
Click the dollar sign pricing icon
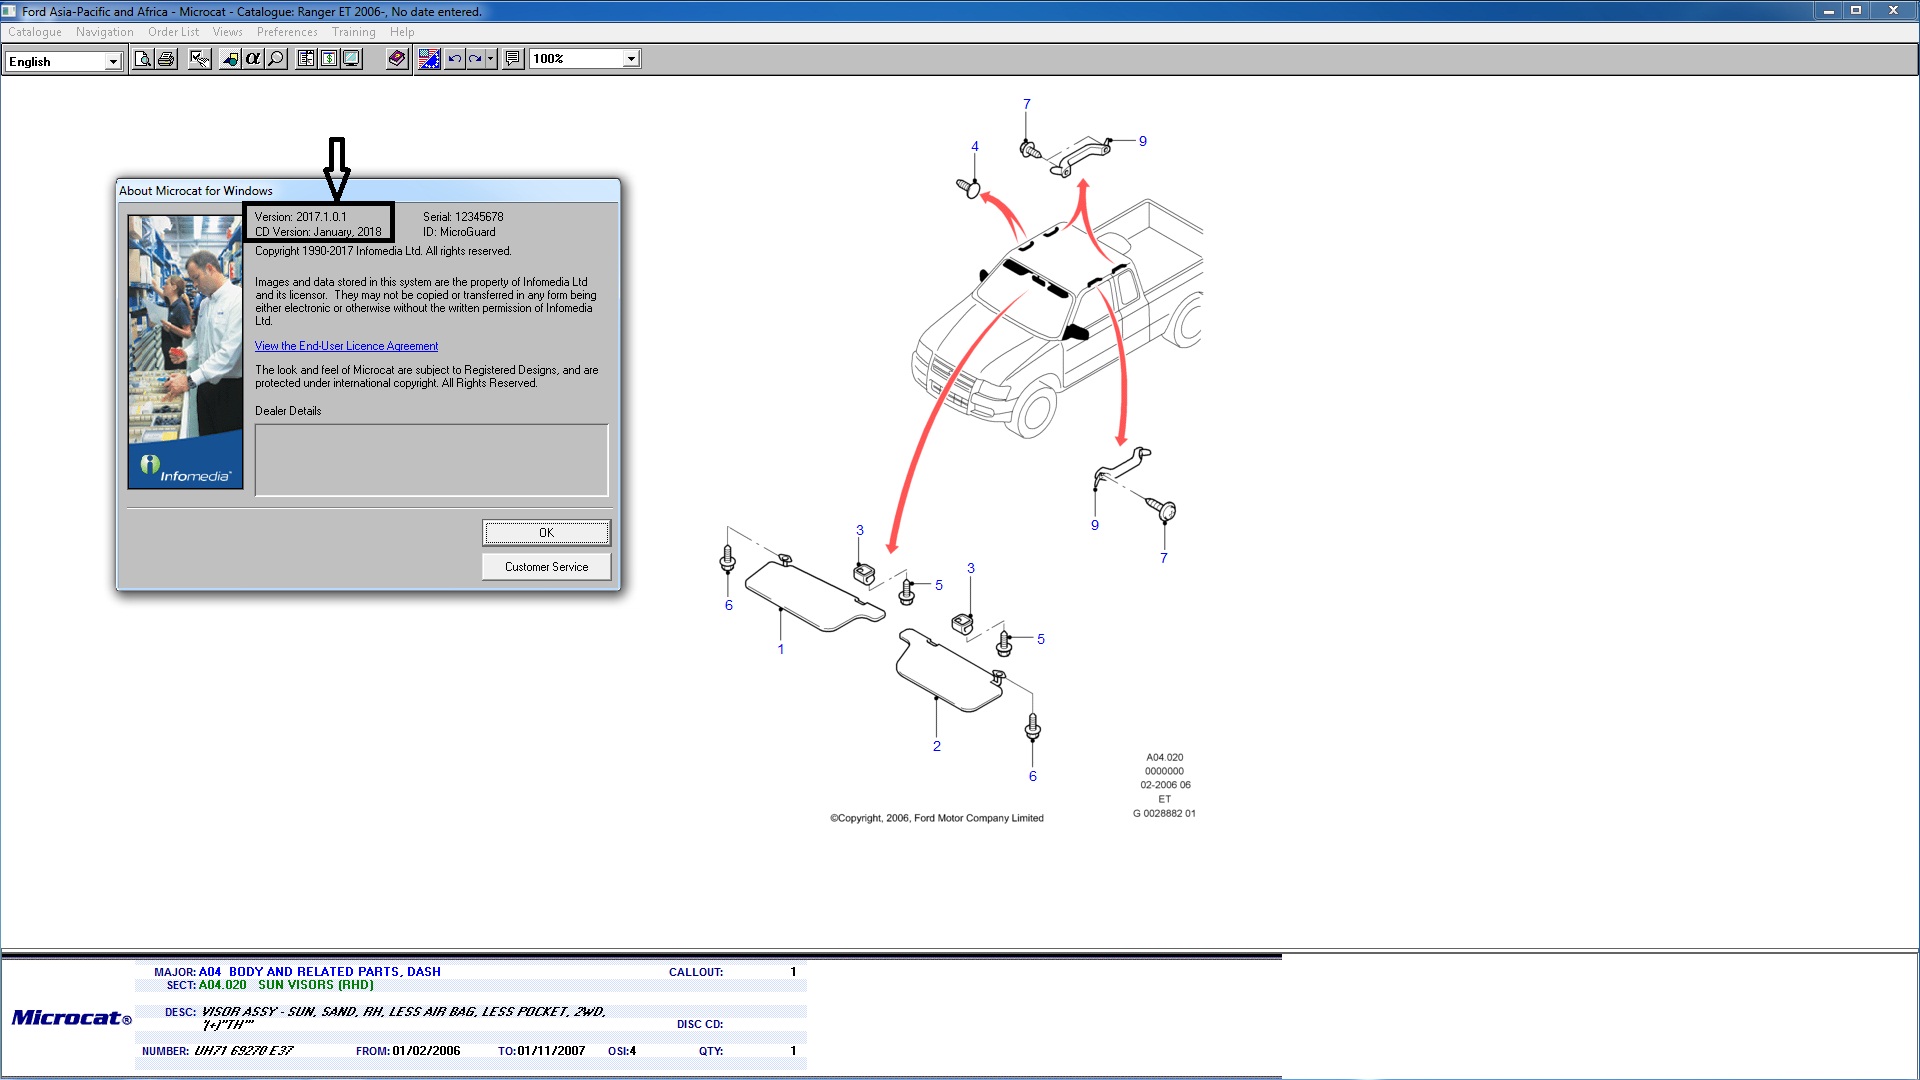click(x=329, y=59)
